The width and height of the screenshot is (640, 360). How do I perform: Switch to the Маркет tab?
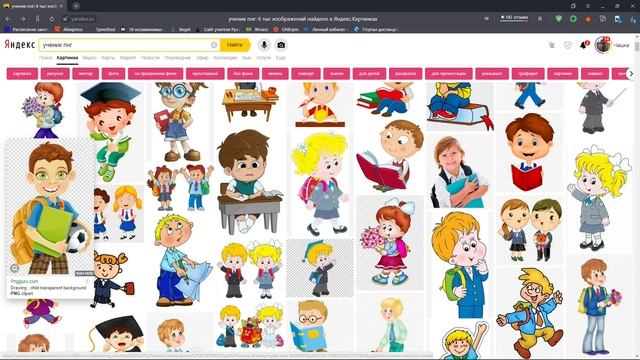pyautogui.click(x=128, y=58)
